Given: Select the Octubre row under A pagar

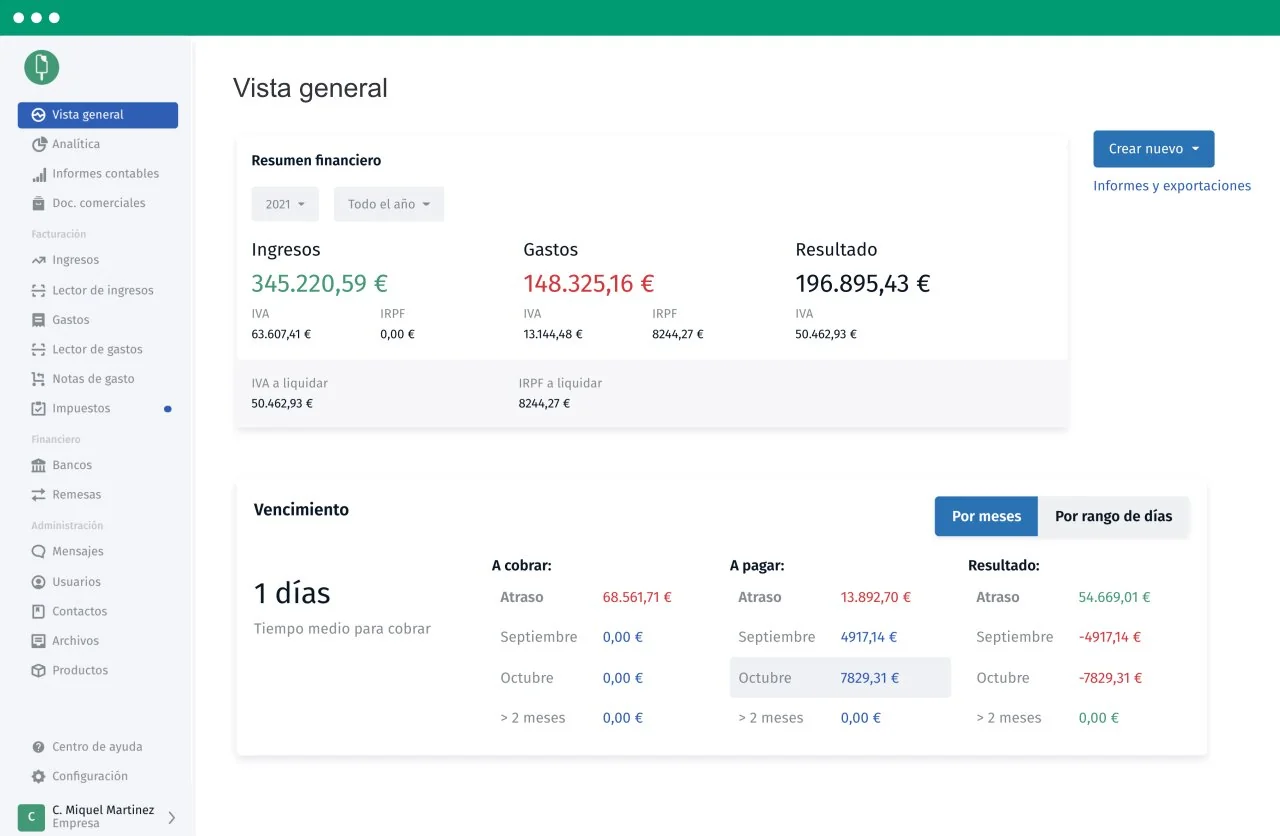Looking at the screenshot, I should click(x=839, y=678).
